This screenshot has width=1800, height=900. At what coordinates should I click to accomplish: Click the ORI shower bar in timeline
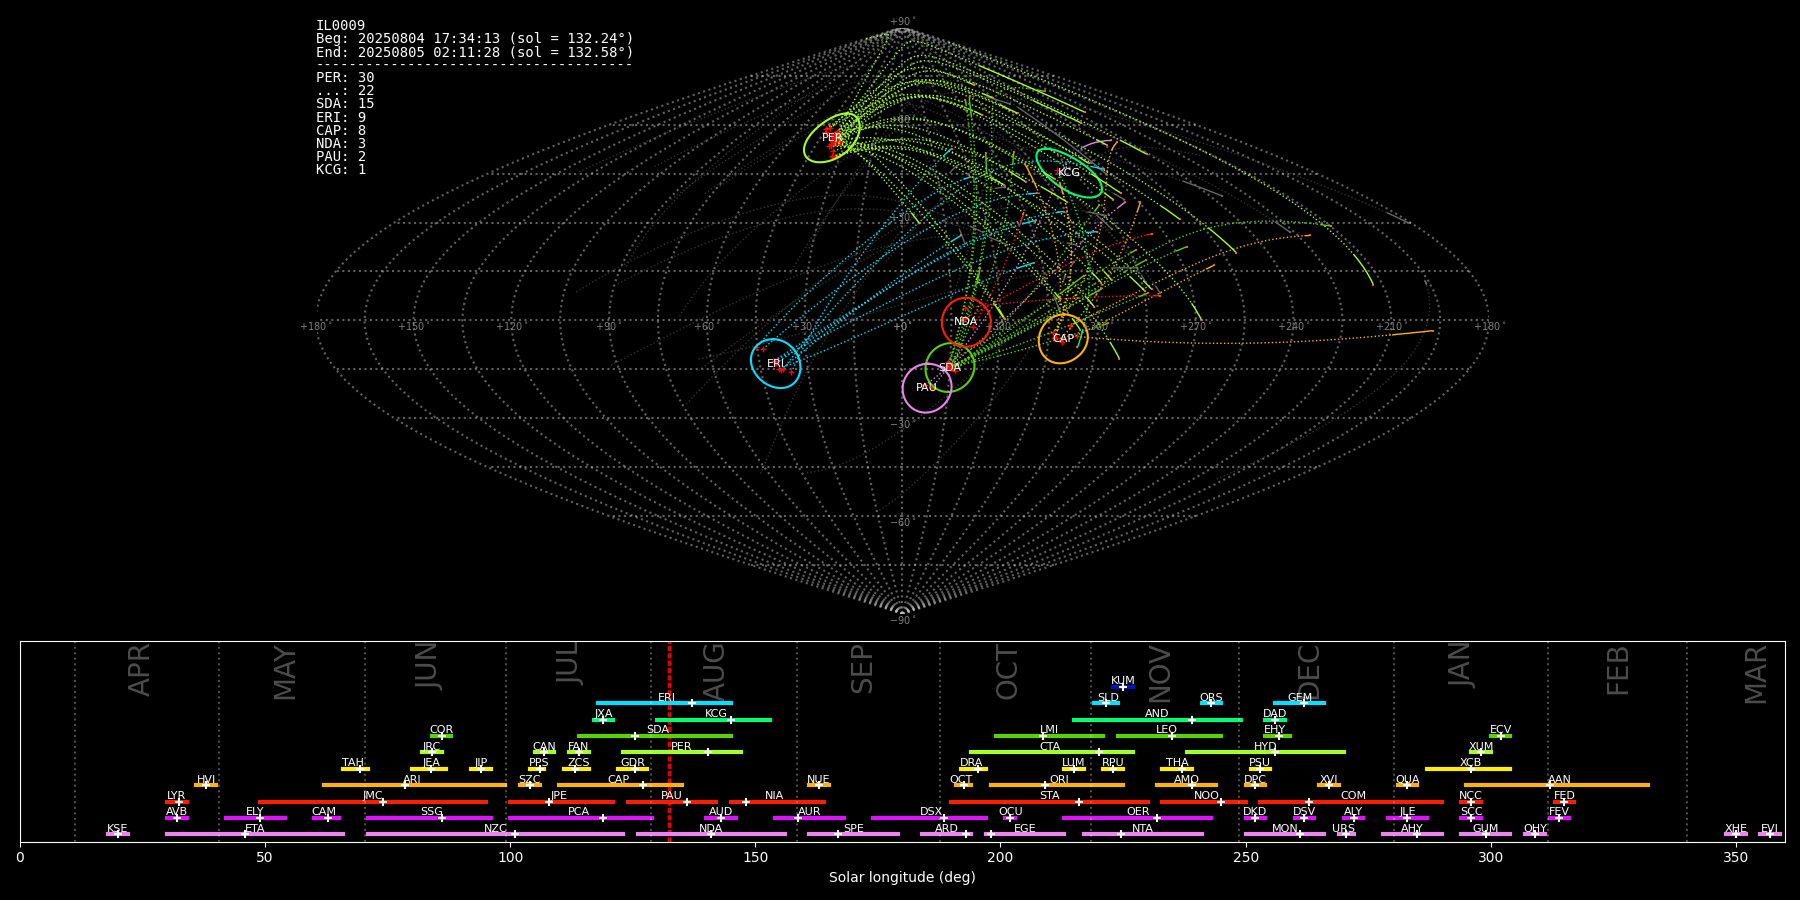click(1057, 785)
